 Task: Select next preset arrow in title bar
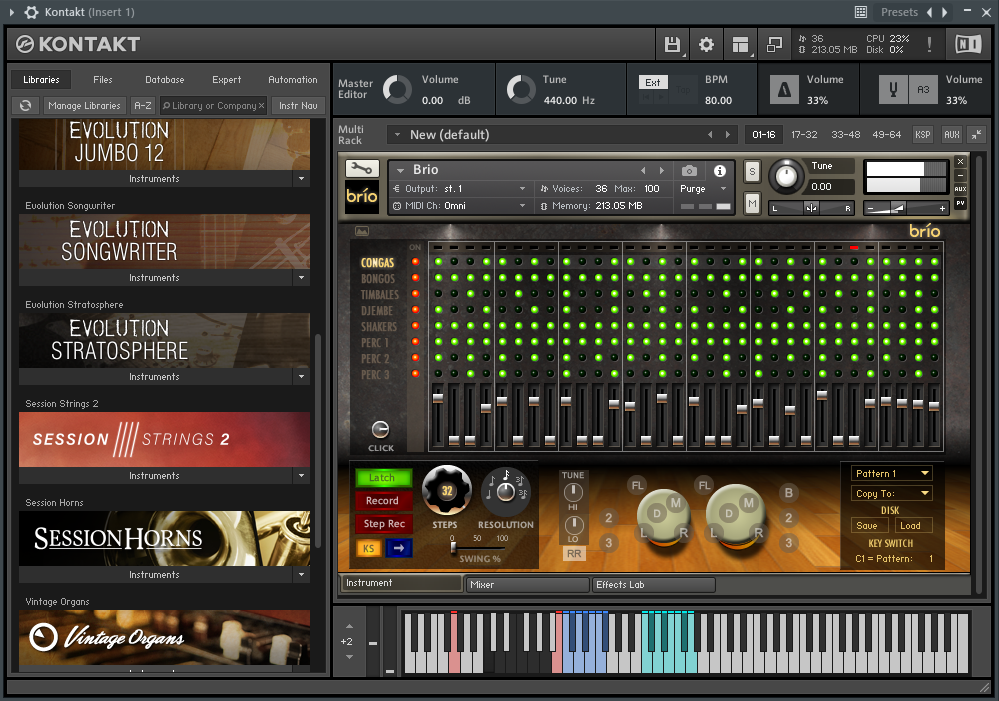click(x=945, y=12)
